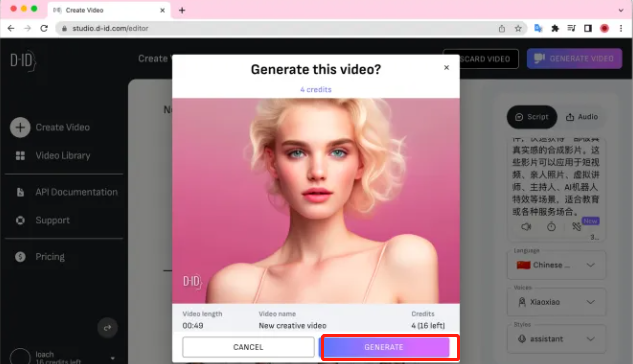The height and width of the screenshot is (364, 633).
Task: Click the media control playlist icon
Action: (x=571, y=28)
